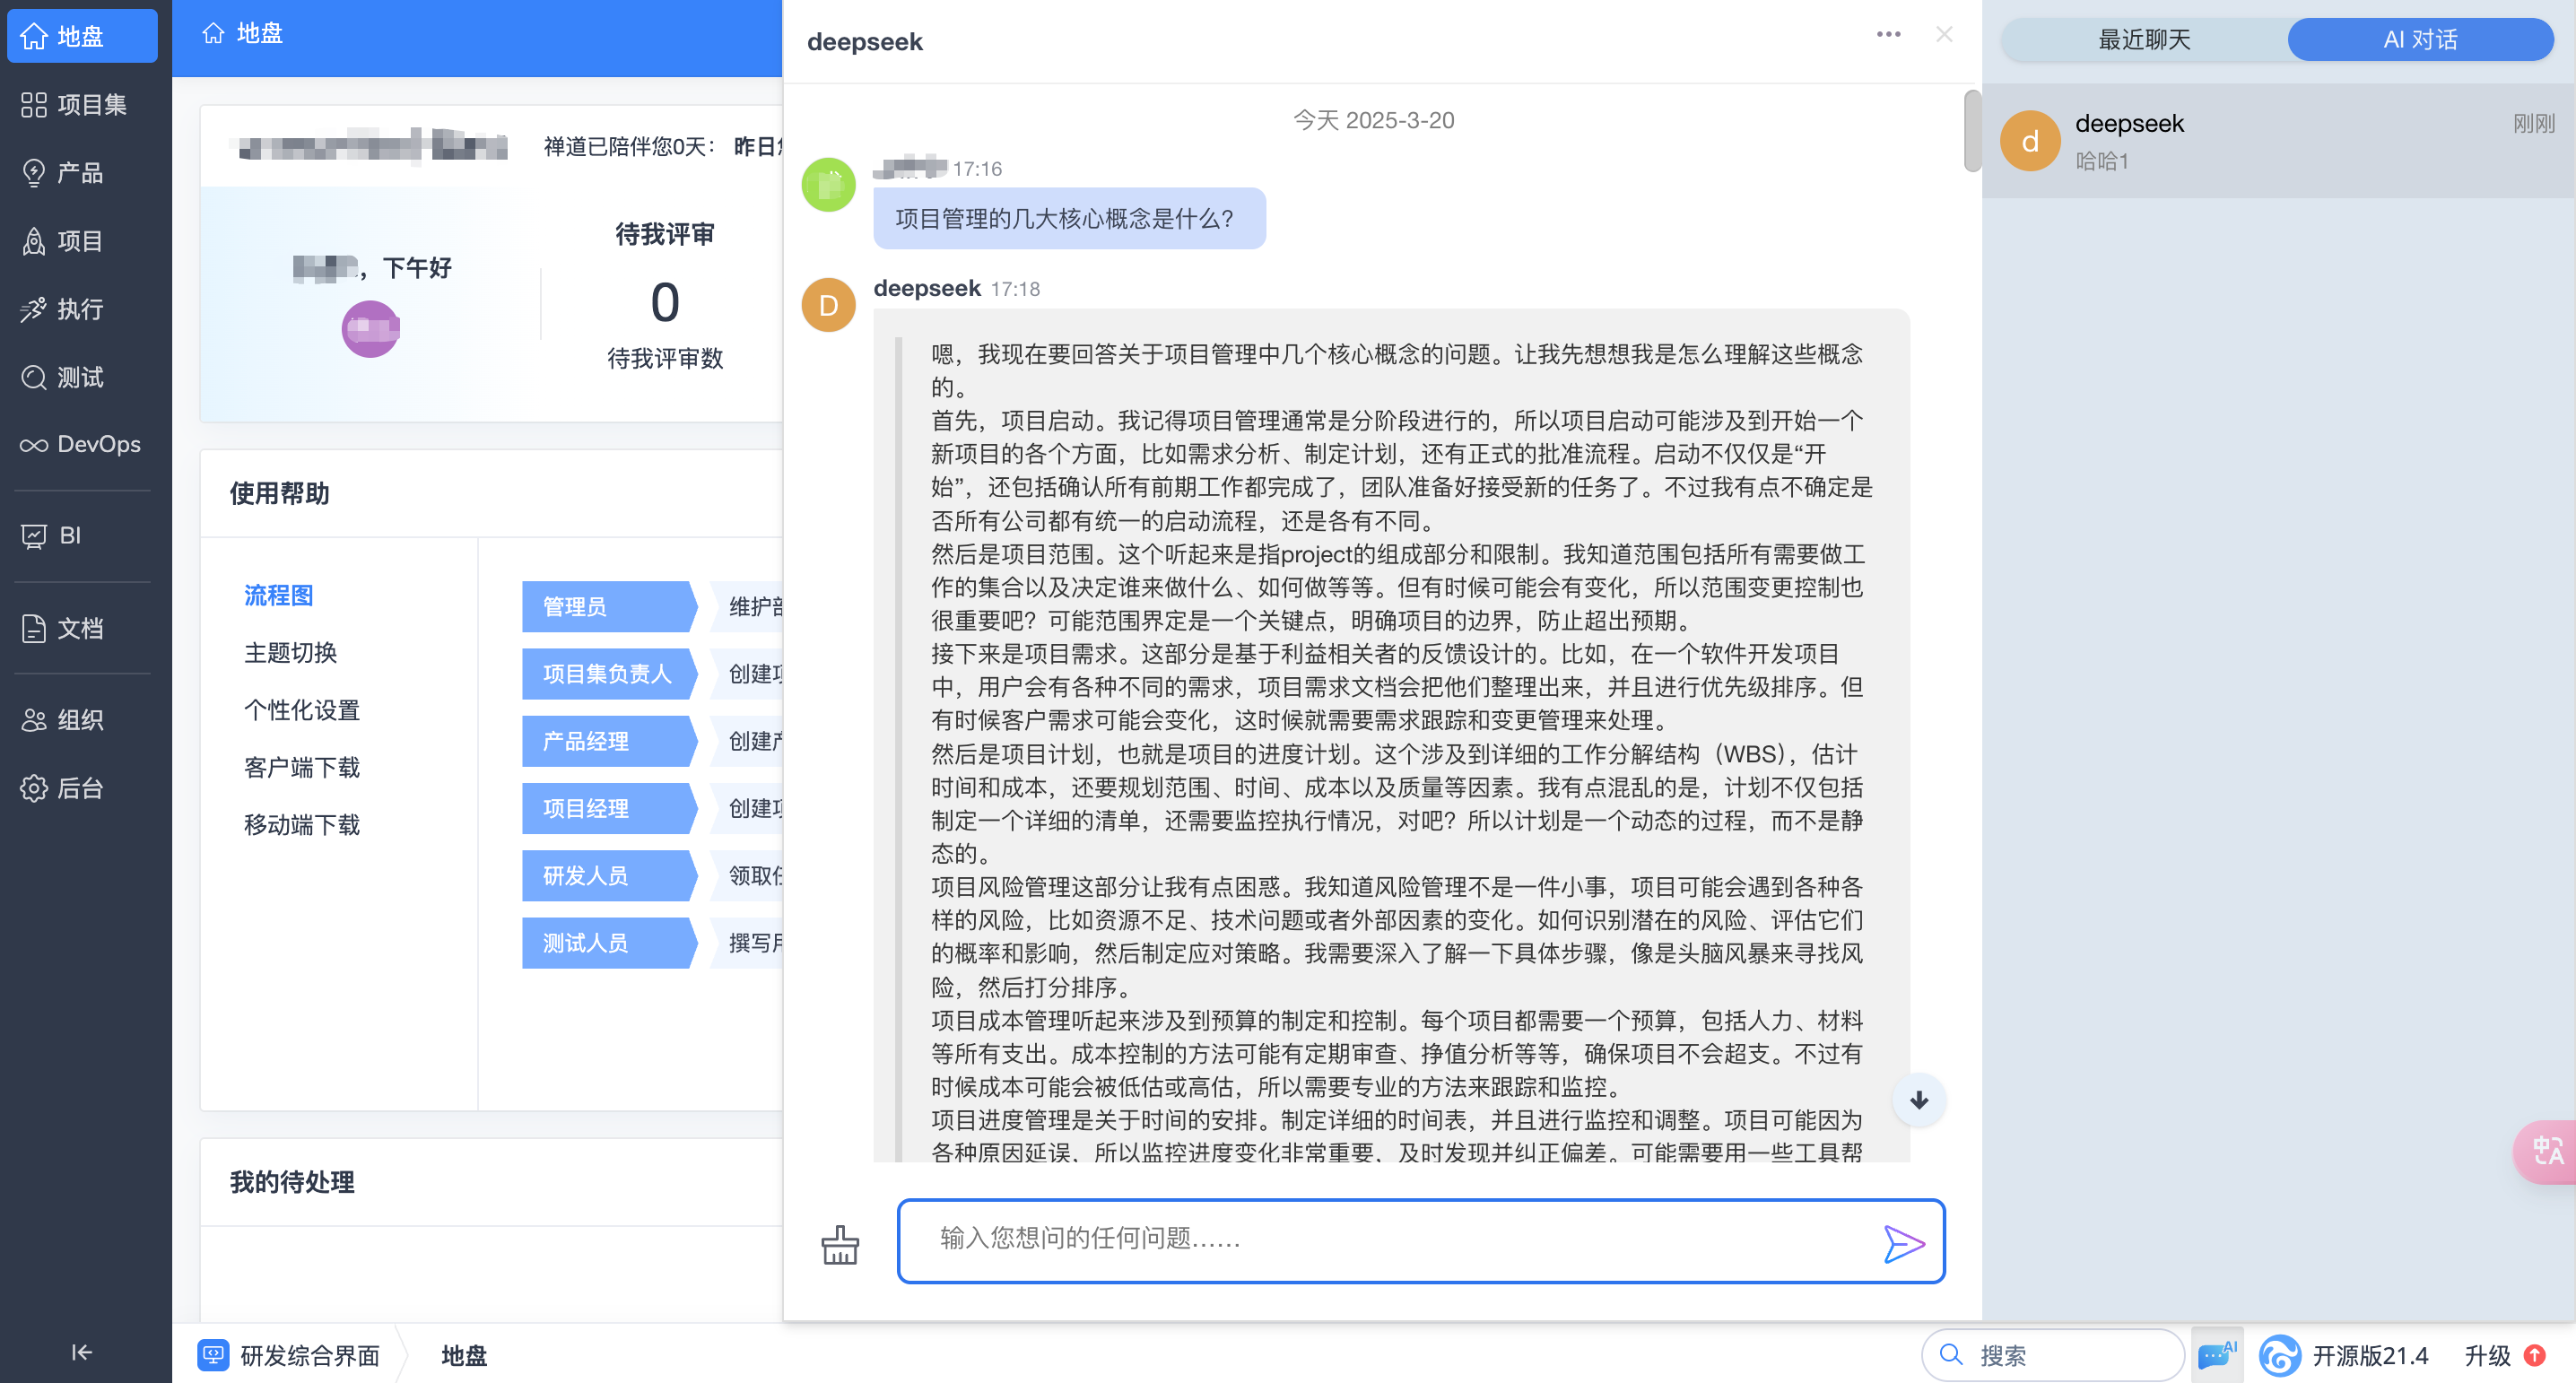The width and height of the screenshot is (2576, 1383).
Task: Open the DevOps sidebar item
Action: tap(81, 444)
